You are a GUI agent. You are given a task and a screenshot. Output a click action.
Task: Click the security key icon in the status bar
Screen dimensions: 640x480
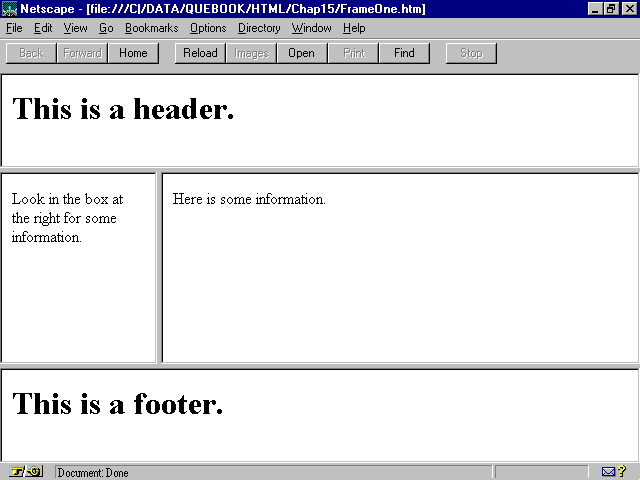click(26, 471)
